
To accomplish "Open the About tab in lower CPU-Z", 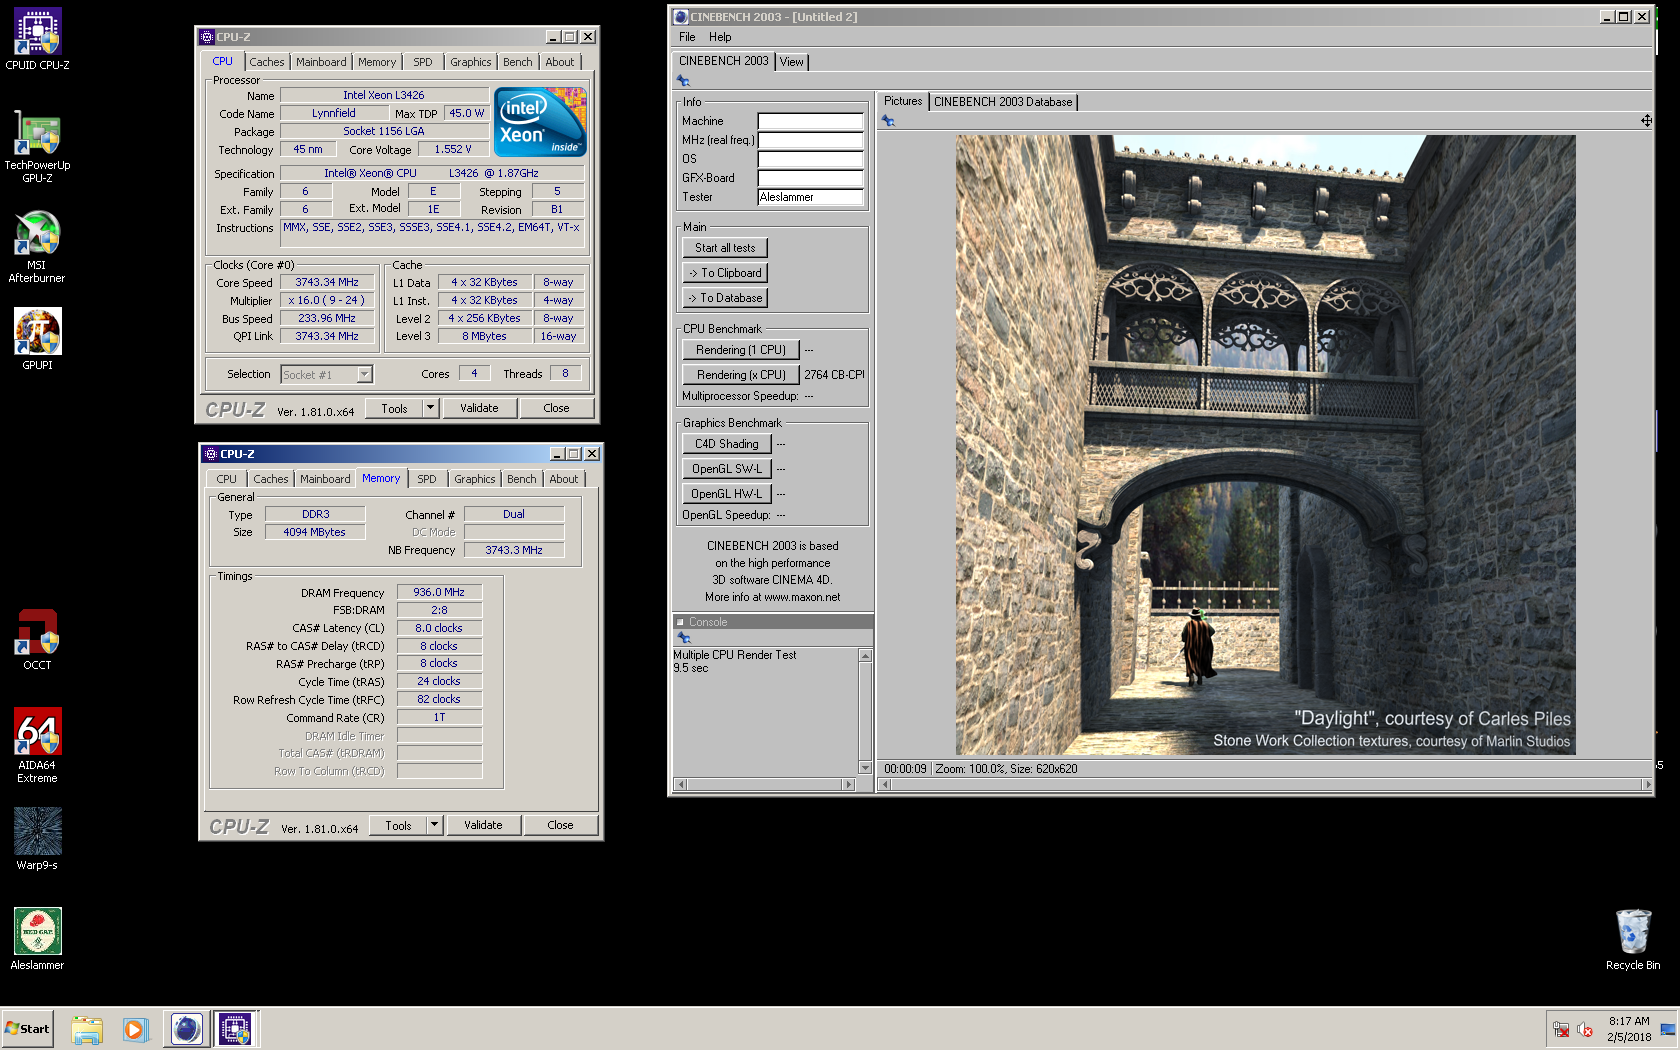I will (x=564, y=479).
